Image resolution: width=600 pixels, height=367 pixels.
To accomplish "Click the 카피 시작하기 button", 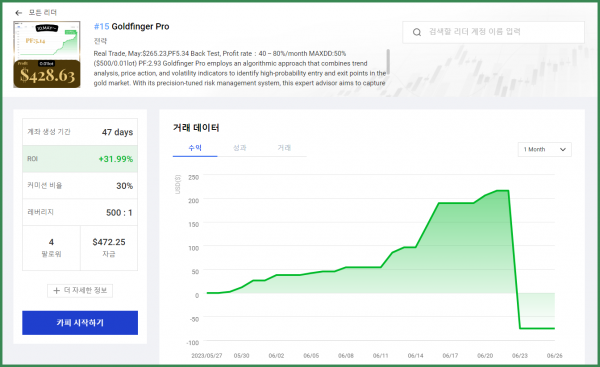I will pos(80,323).
